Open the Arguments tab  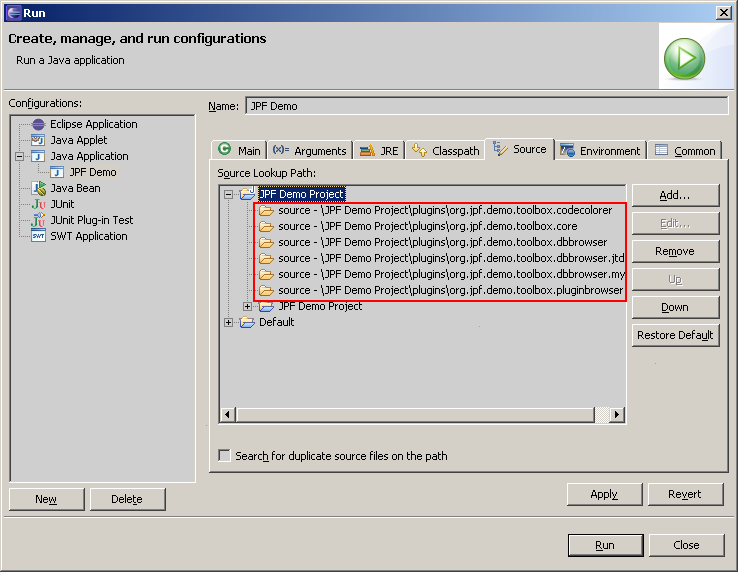(310, 151)
